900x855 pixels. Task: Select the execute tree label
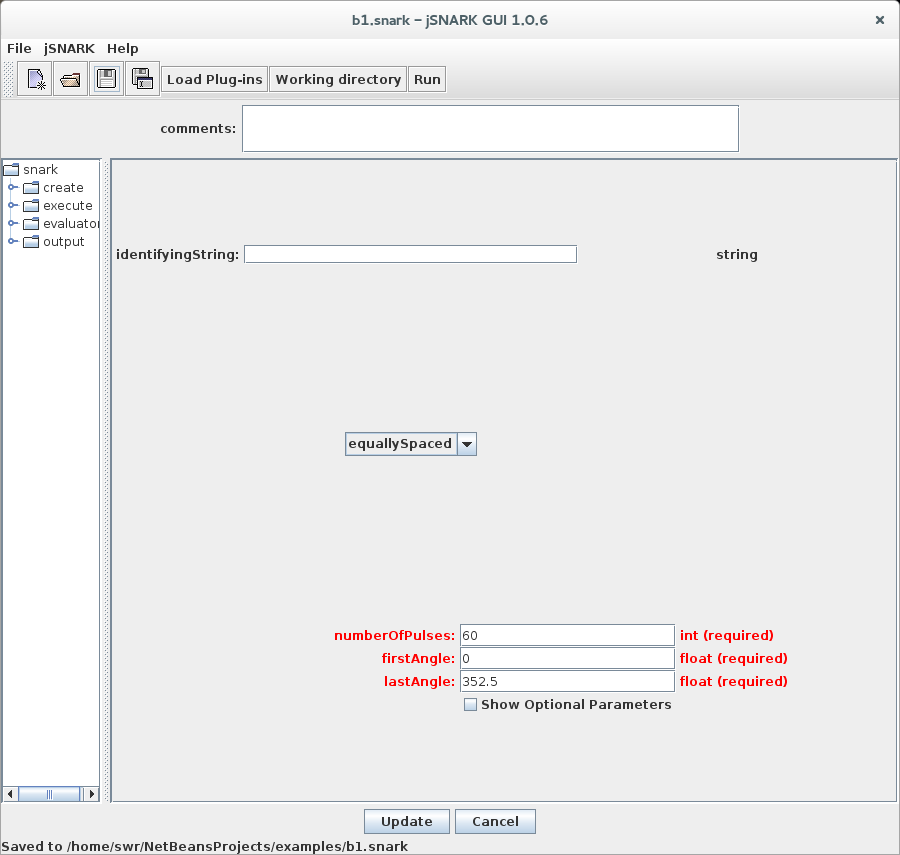point(68,205)
